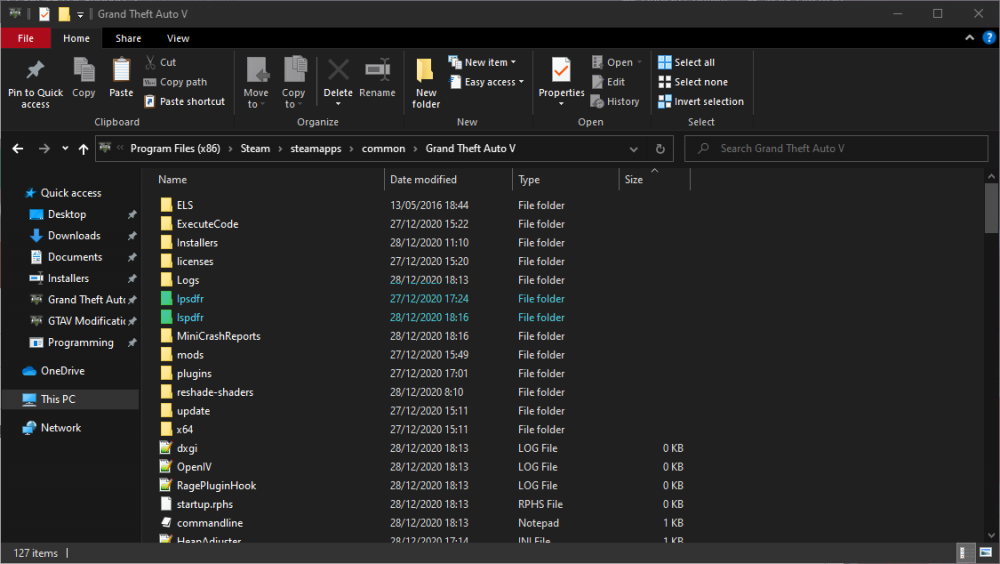Open the address bar history dropdown
This screenshot has width=1000, height=564.
[634, 149]
